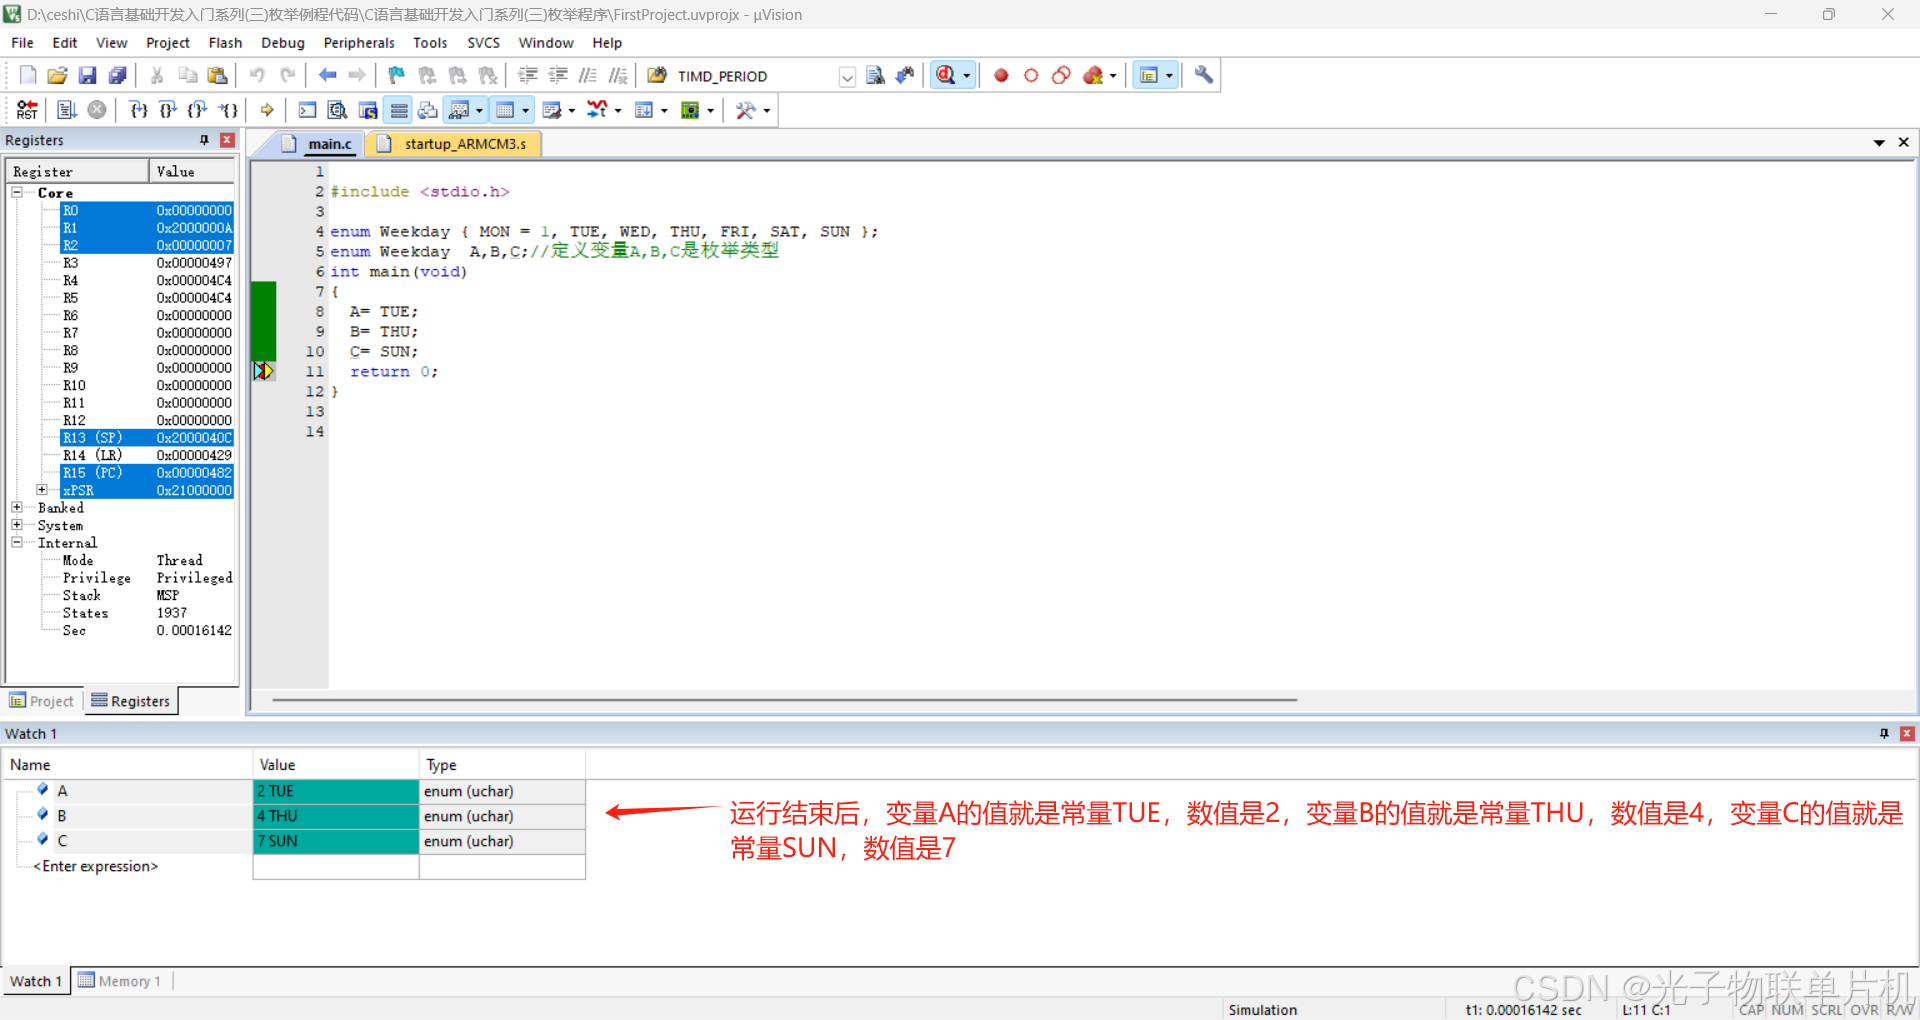This screenshot has height=1020, width=1920.
Task: Select watch variable A row
Action: click(x=294, y=791)
